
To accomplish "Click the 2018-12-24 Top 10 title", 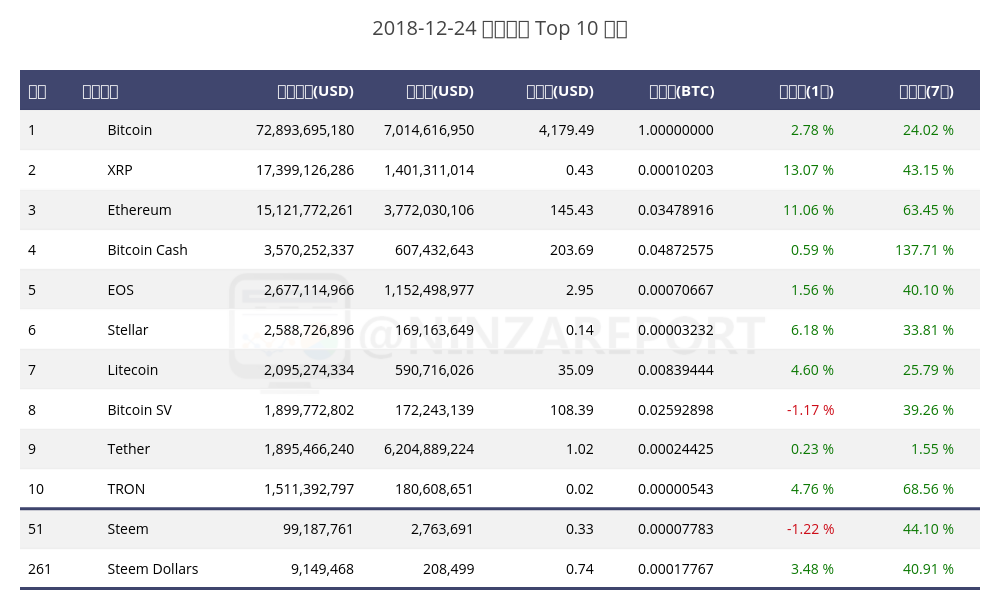I will (x=500, y=29).
